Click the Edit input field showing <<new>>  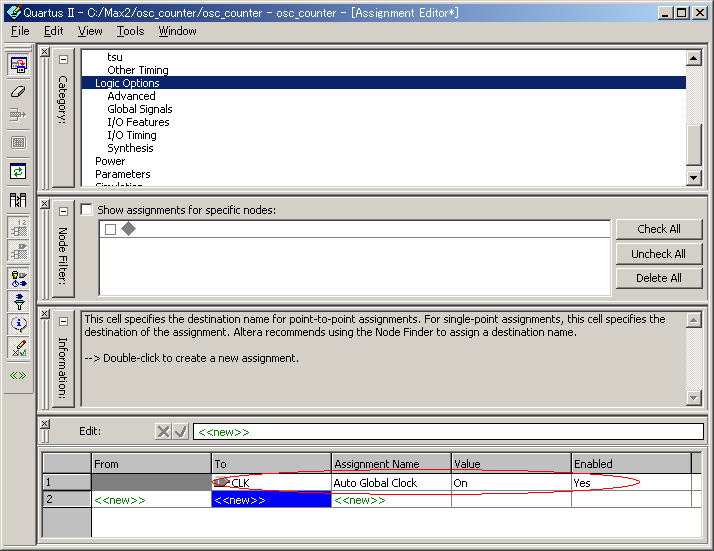(449, 431)
